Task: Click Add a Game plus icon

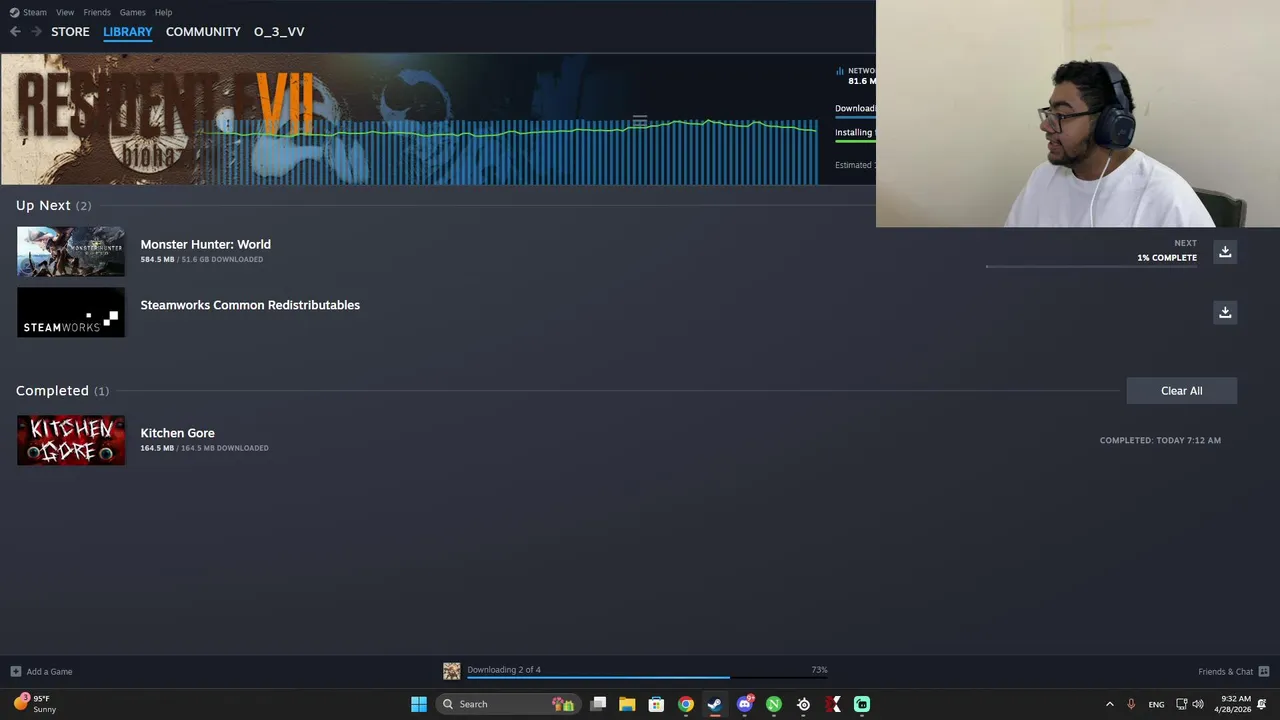Action: (x=15, y=672)
